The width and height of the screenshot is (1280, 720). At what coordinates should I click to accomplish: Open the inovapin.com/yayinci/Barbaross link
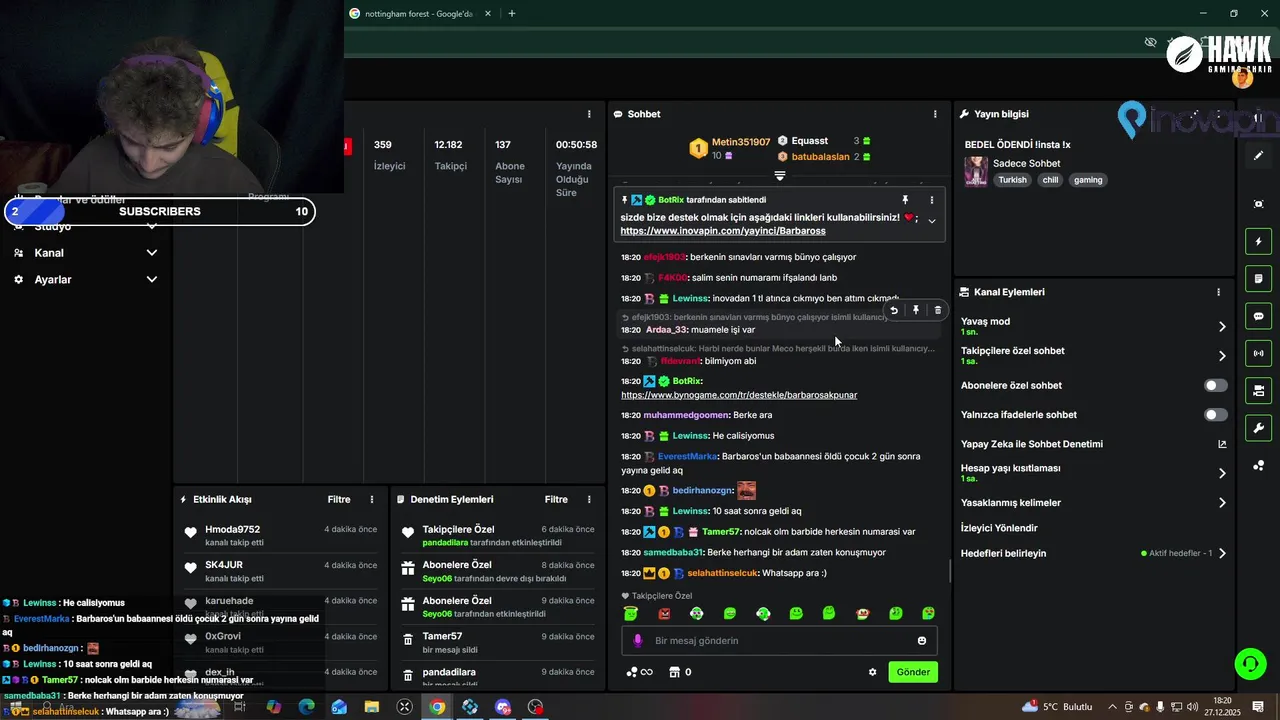pos(723,231)
